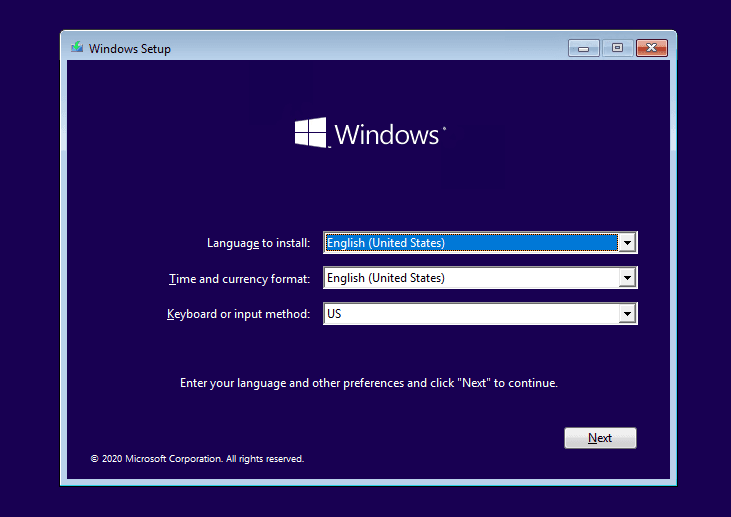
Task: Click the Windows Setup title bar icon
Action: point(77,48)
